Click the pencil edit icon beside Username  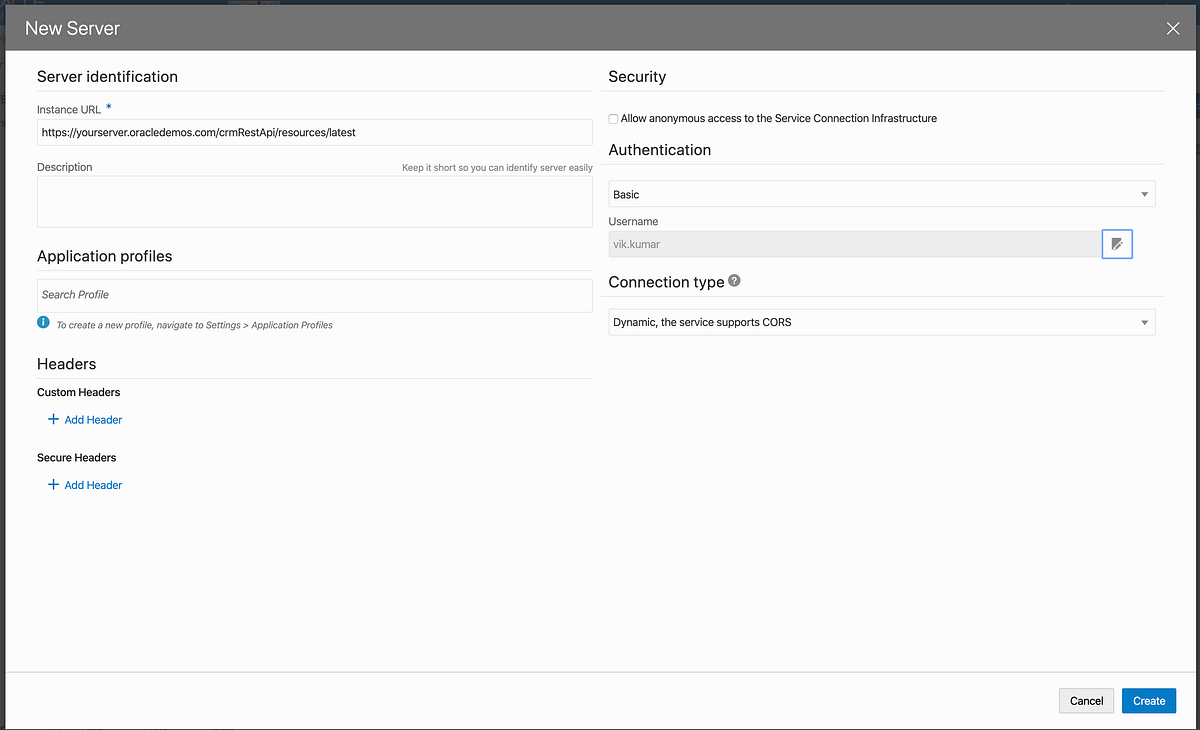pyautogui.click(x=1117, y=243)
